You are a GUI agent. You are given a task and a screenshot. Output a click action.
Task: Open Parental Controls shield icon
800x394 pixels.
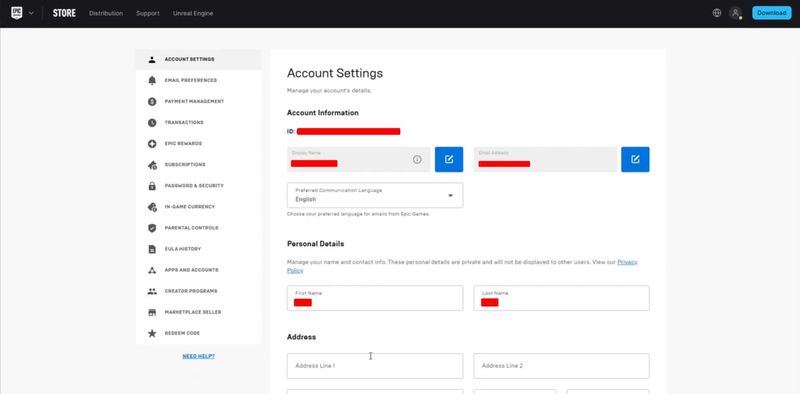pos(152,228)
